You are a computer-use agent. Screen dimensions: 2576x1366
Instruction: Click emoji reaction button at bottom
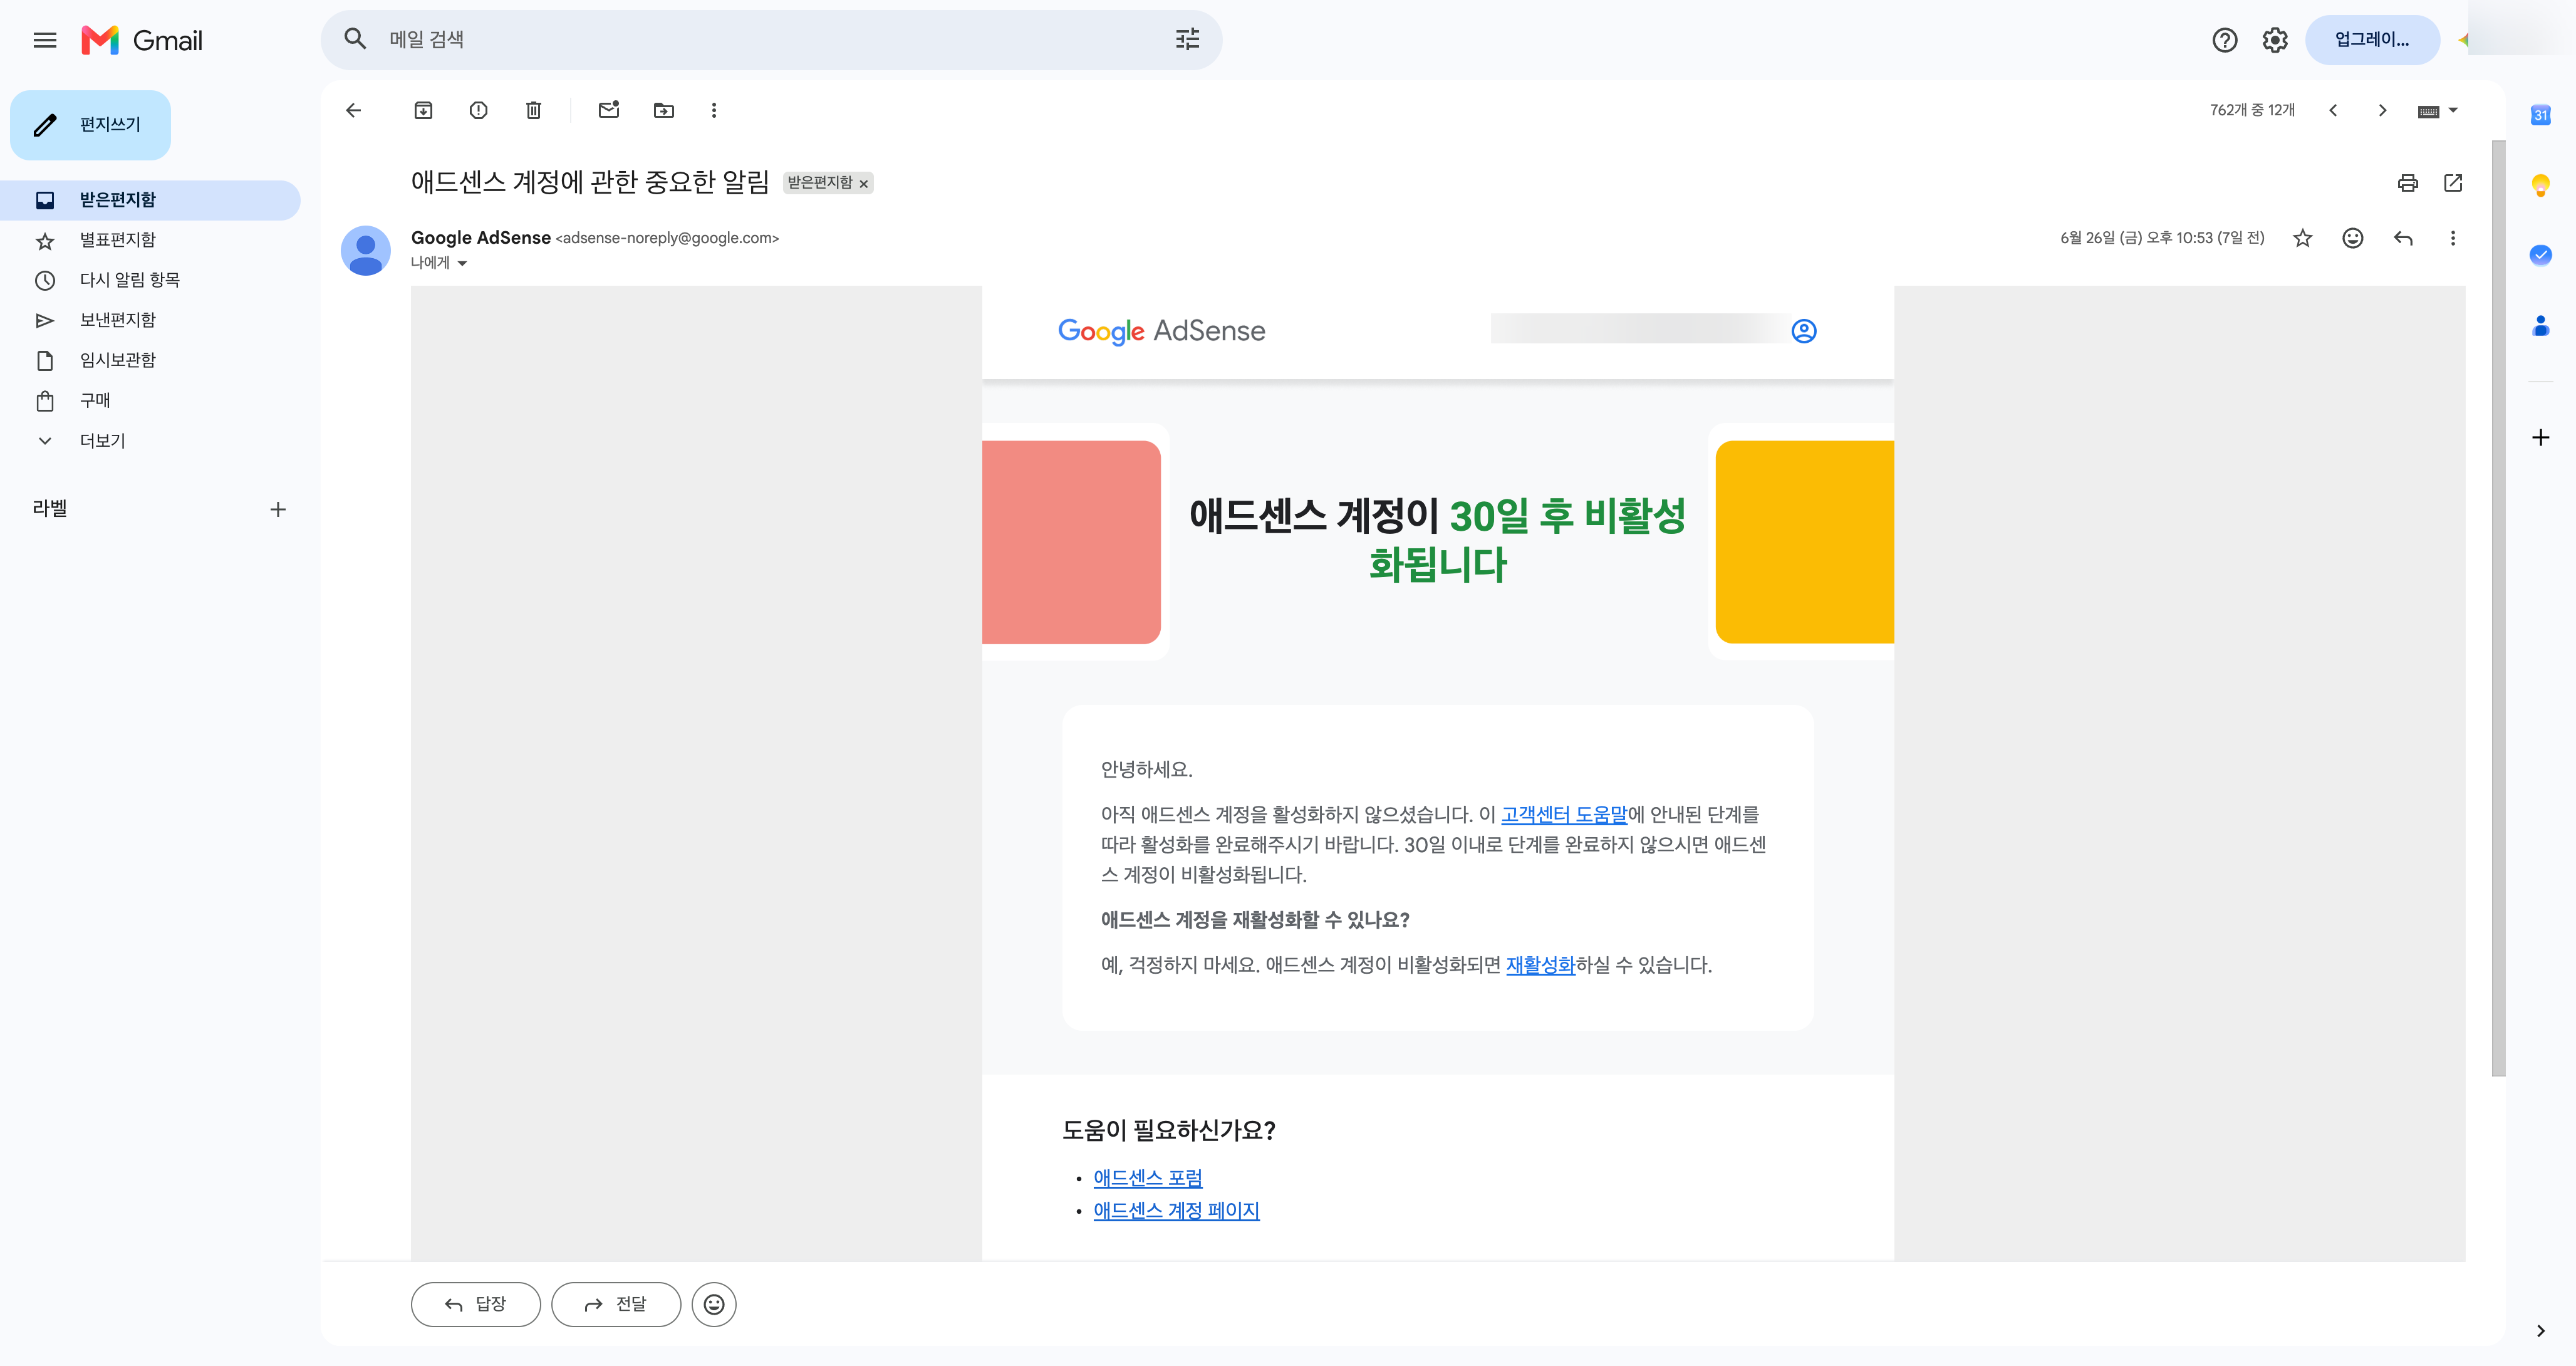coord(714,1304)
